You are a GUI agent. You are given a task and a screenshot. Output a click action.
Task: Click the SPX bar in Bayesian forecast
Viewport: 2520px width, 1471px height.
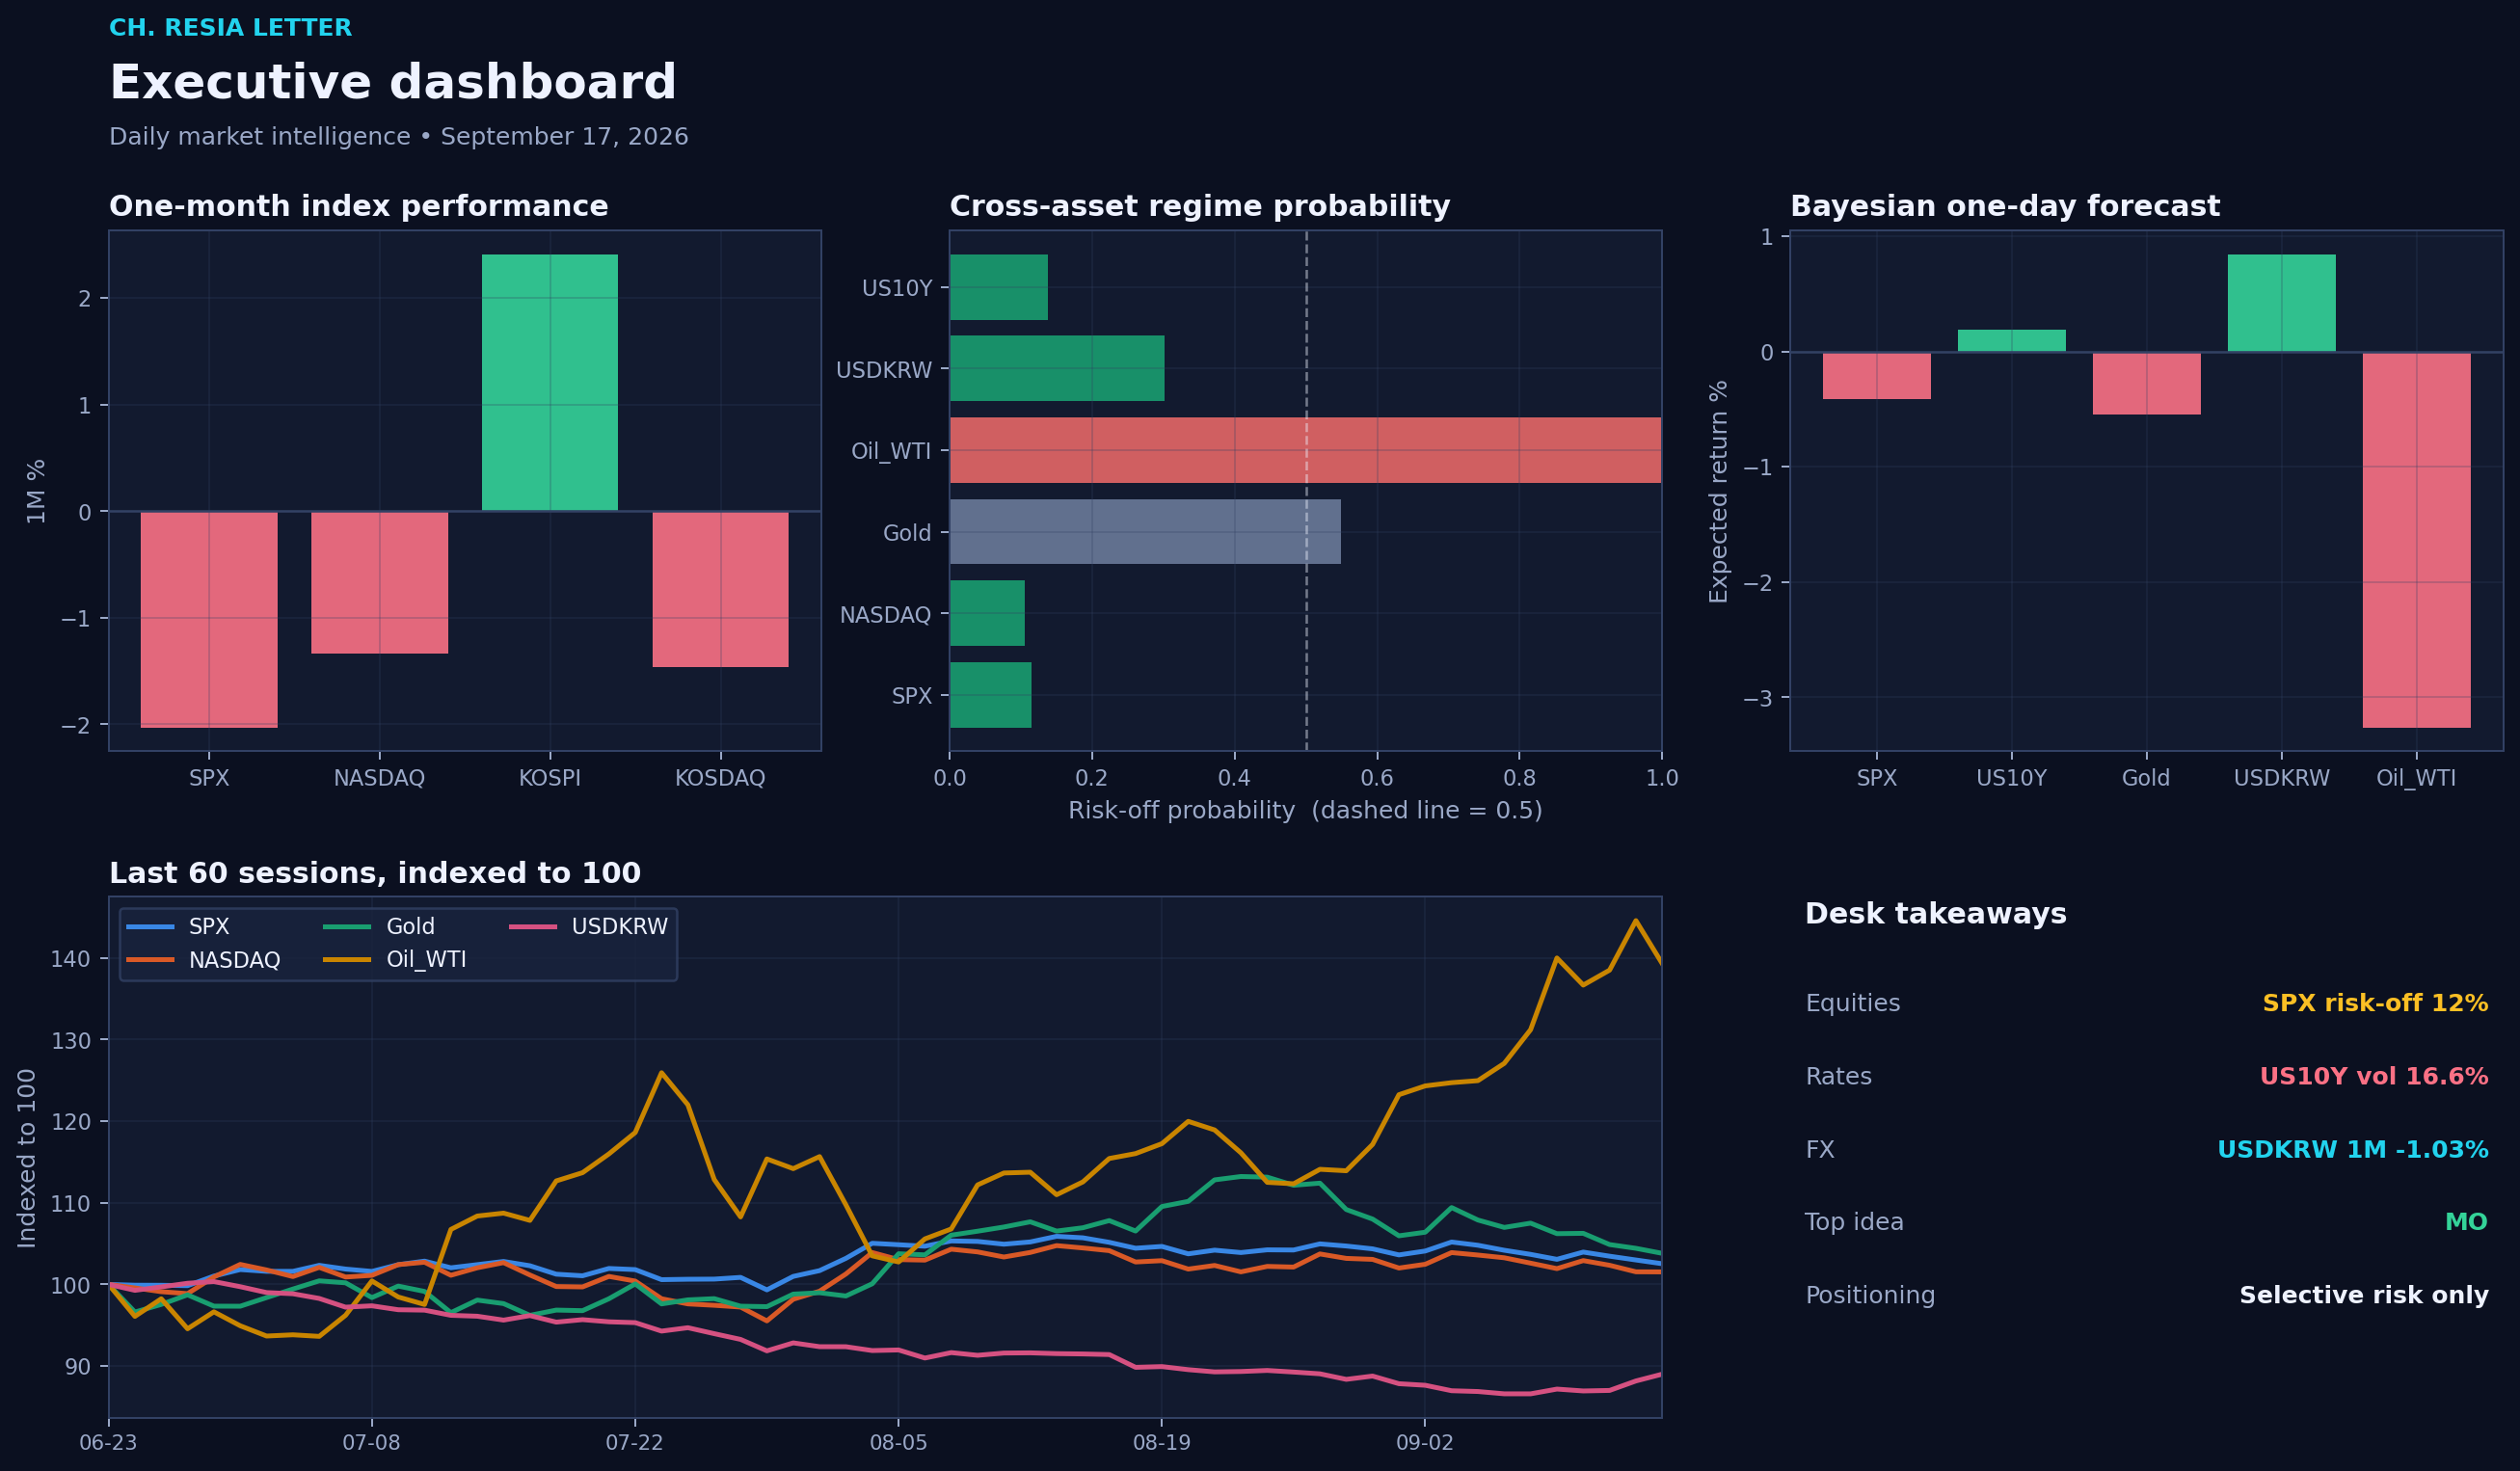coord(1876,376)
